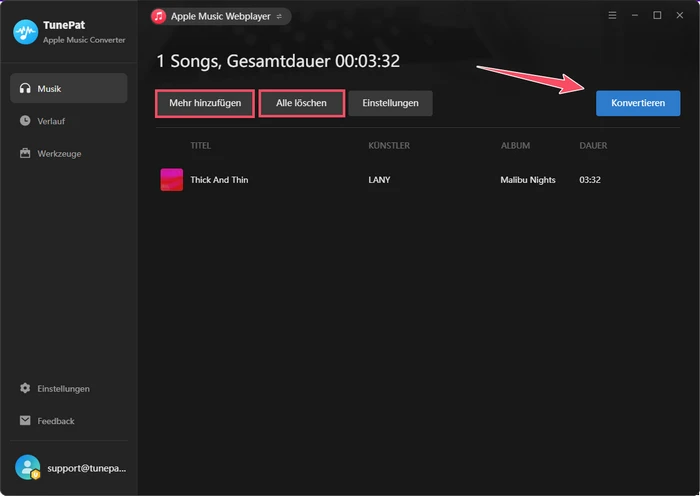Click the headphones icon next to Musik
The height and width of the screenshot is (496, 700).
(25, 88)
